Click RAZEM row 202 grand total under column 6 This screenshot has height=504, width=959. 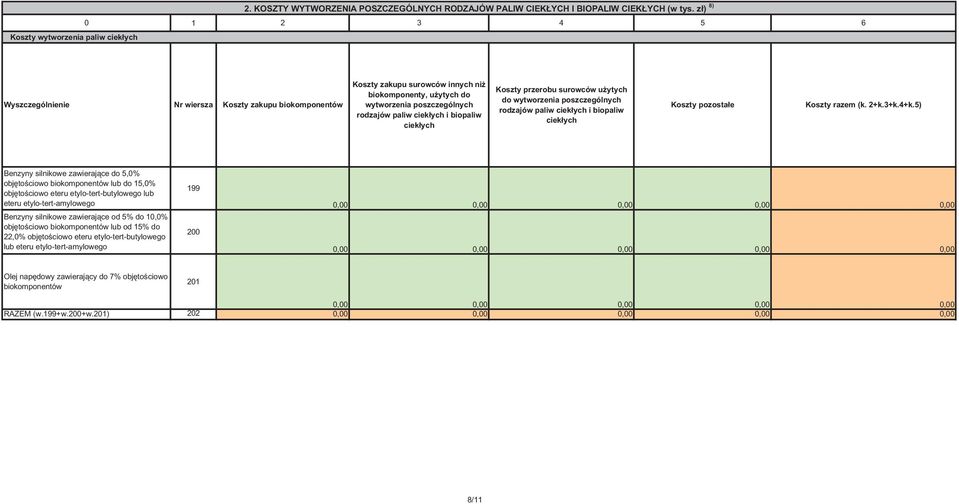[x=864, y=314]
